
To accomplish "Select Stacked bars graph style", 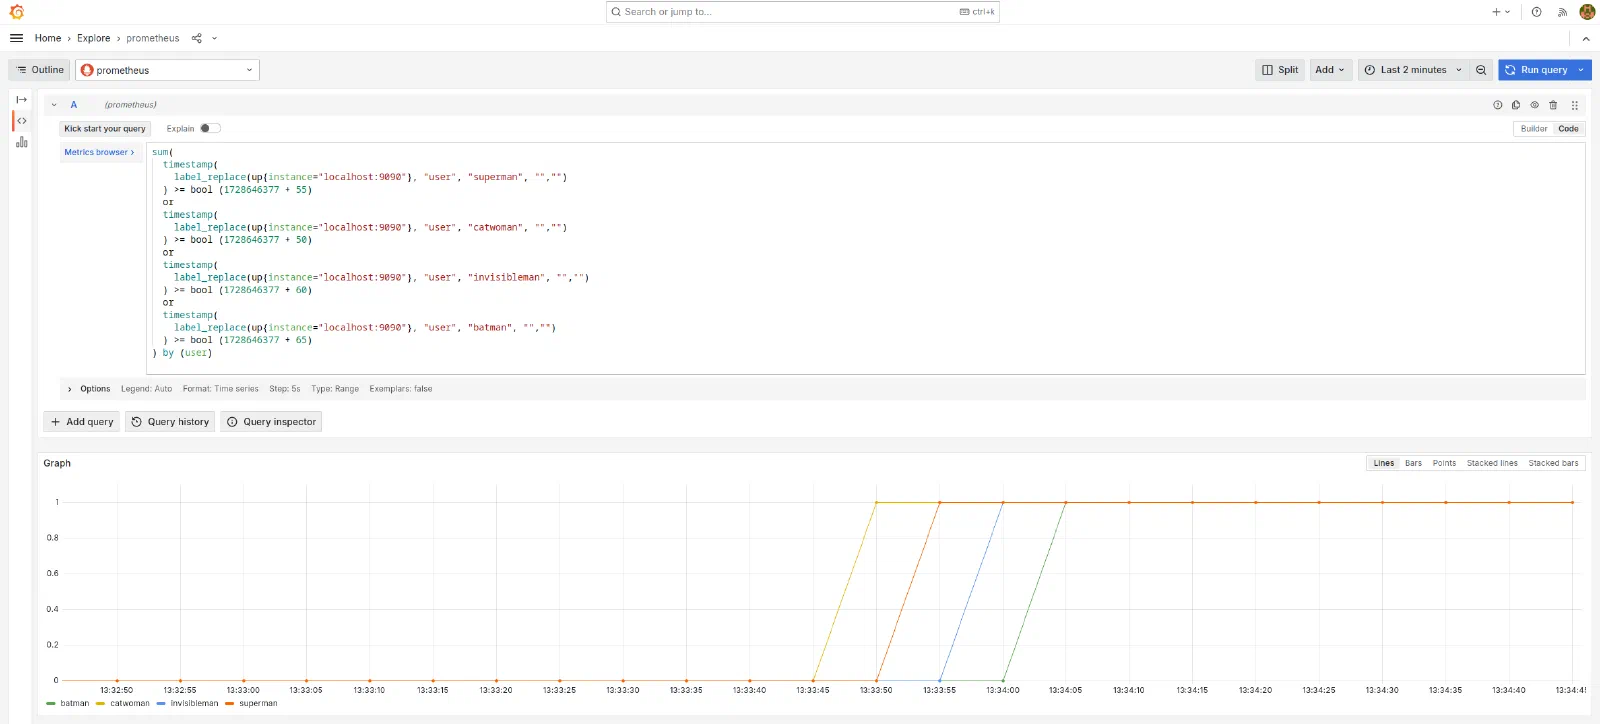I will (x=1553, y=463).
